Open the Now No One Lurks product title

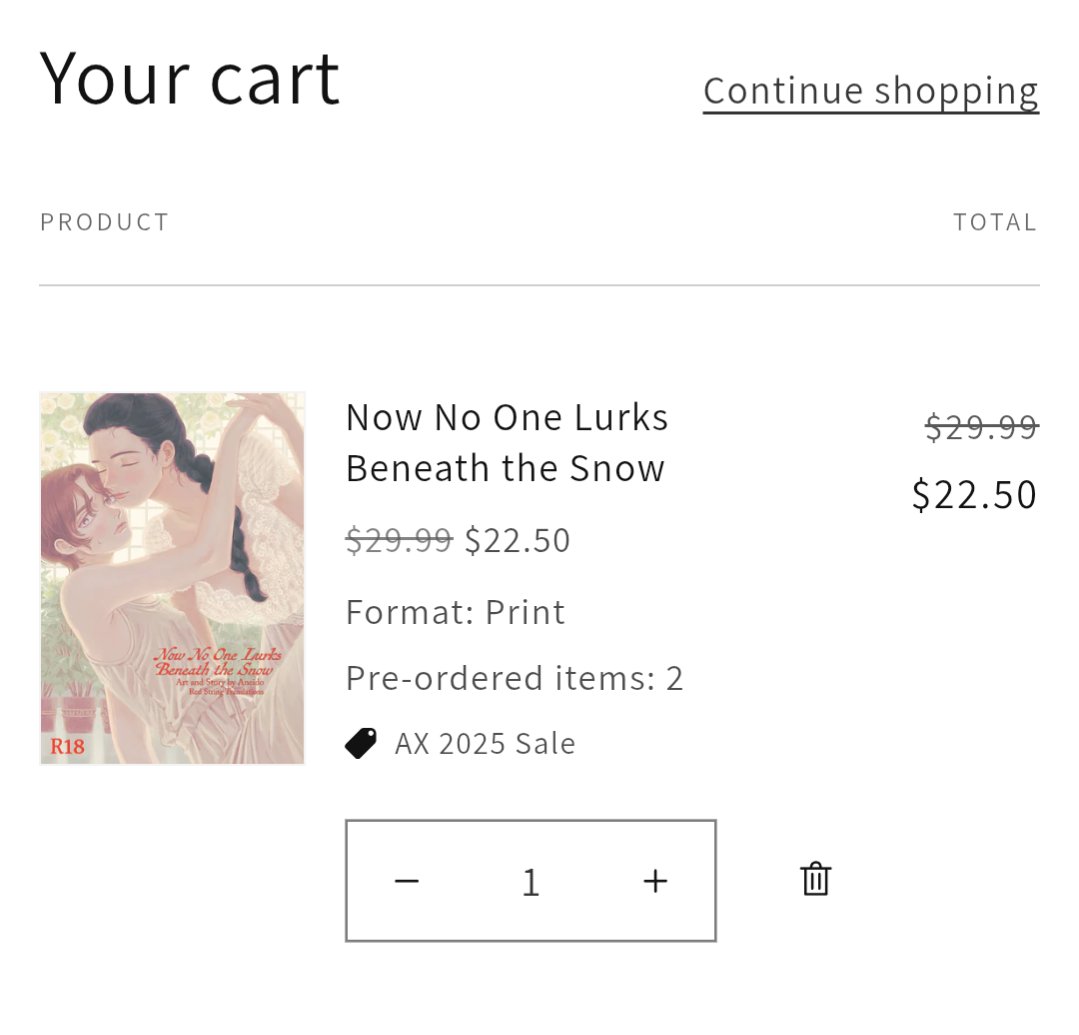(x=506, y=442)
